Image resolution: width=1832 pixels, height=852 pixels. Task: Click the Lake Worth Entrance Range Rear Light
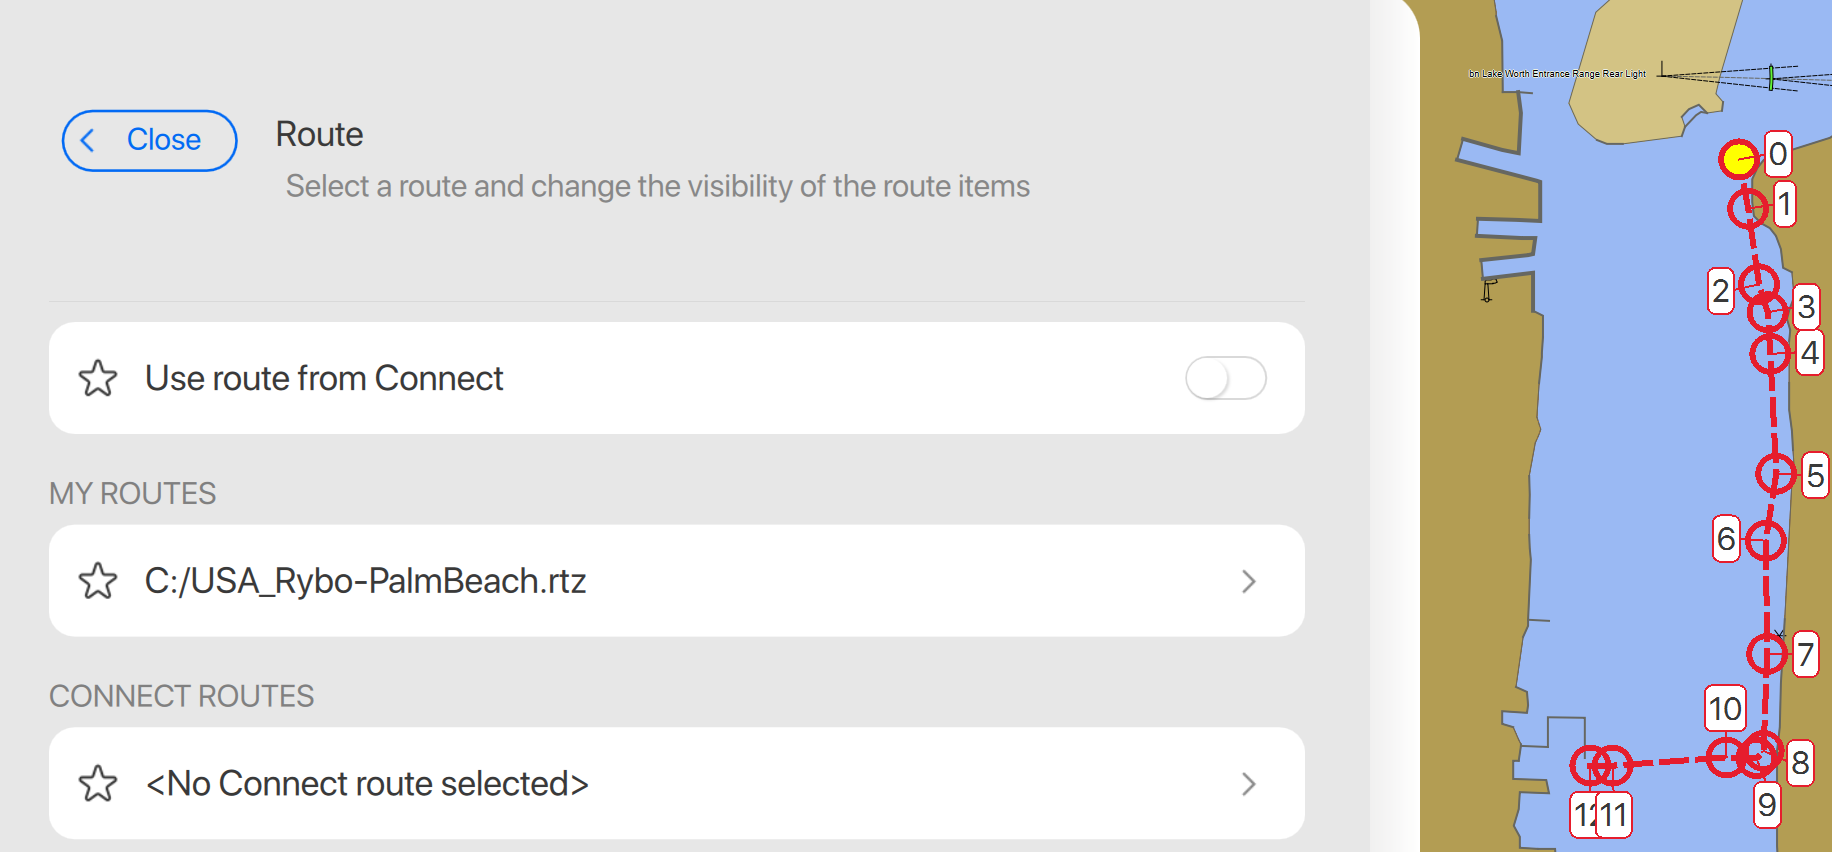pos(1770,77)
